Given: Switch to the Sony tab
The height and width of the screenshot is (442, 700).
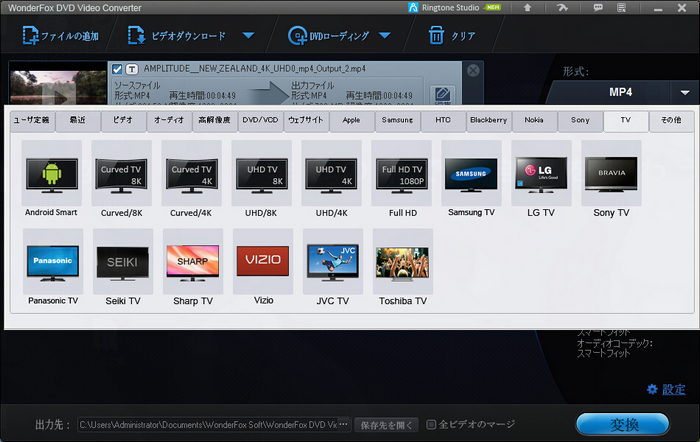Looking at the screenshot, I should (580, 121).
